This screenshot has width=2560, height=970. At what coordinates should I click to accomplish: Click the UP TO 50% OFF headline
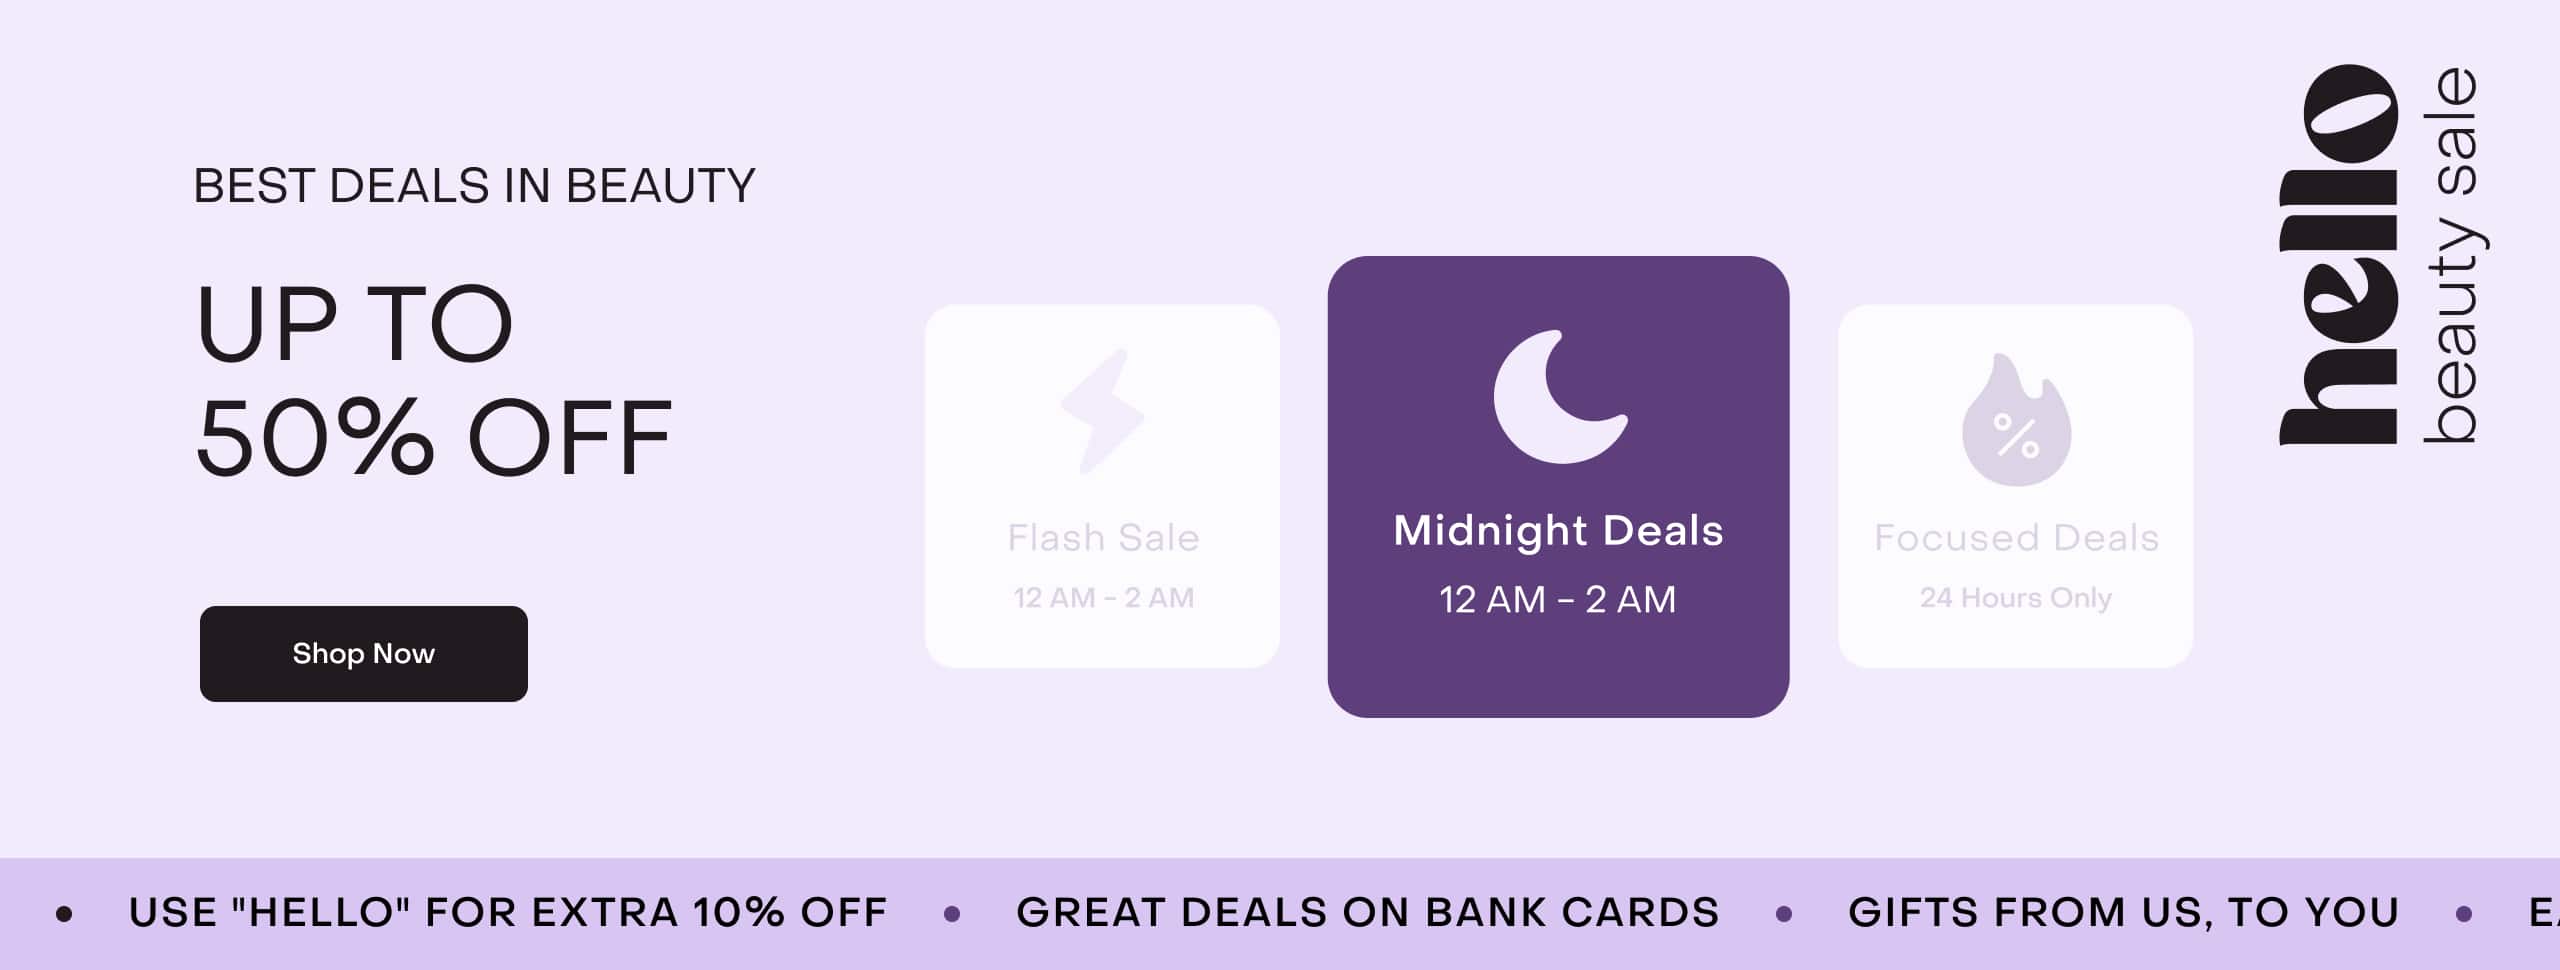point(434,380)
